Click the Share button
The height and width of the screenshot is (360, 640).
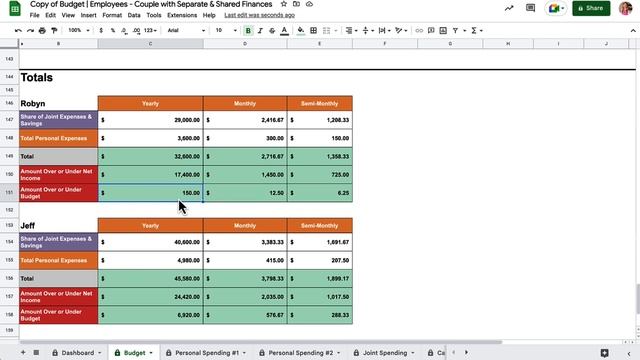[x=591, y=8]
